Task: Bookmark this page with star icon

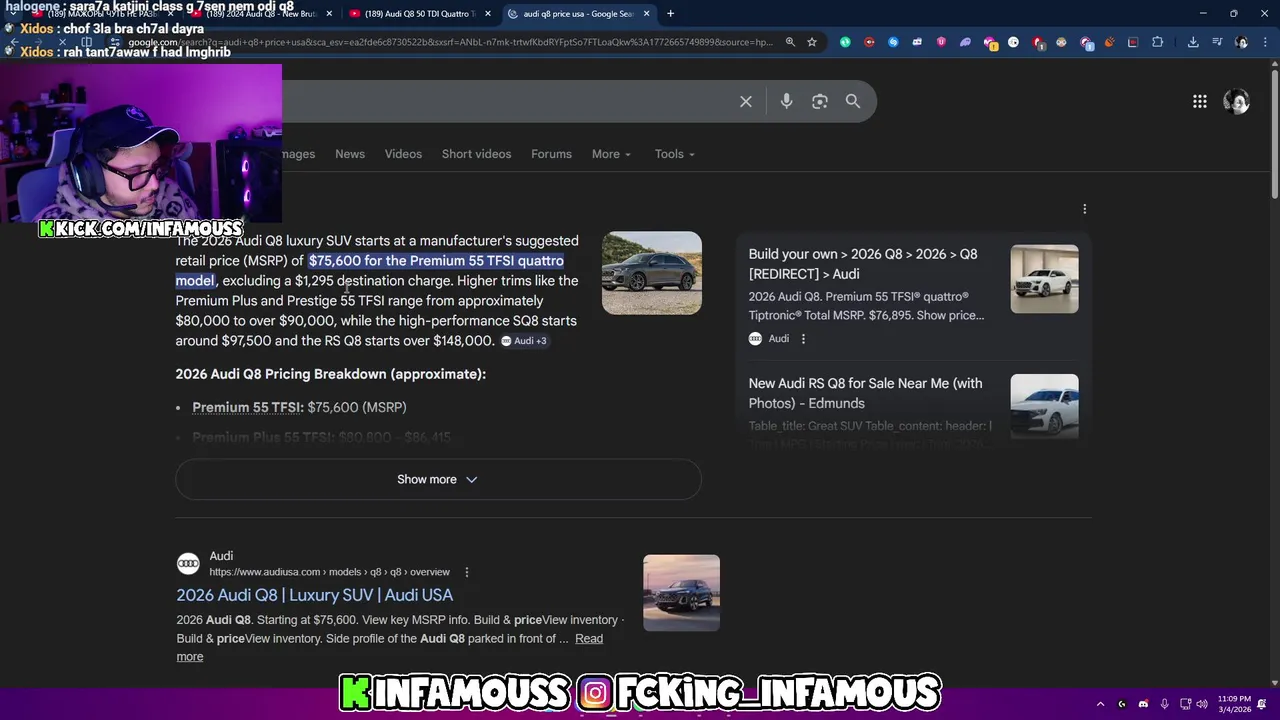Action: (x=812, y=42)
